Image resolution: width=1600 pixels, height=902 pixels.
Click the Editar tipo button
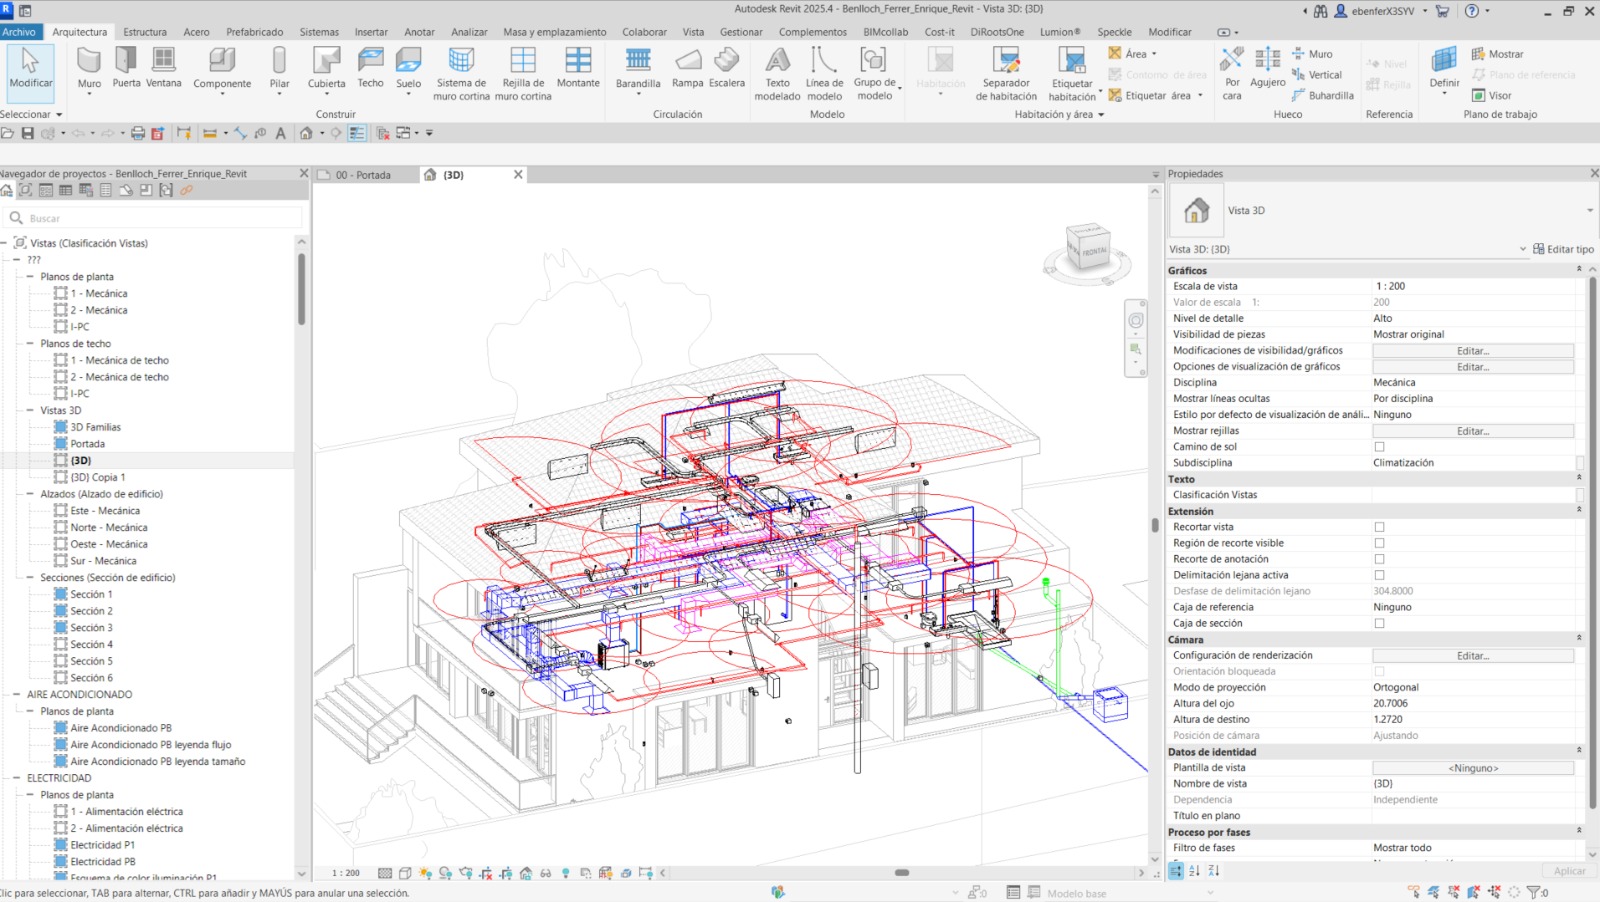1563,249
